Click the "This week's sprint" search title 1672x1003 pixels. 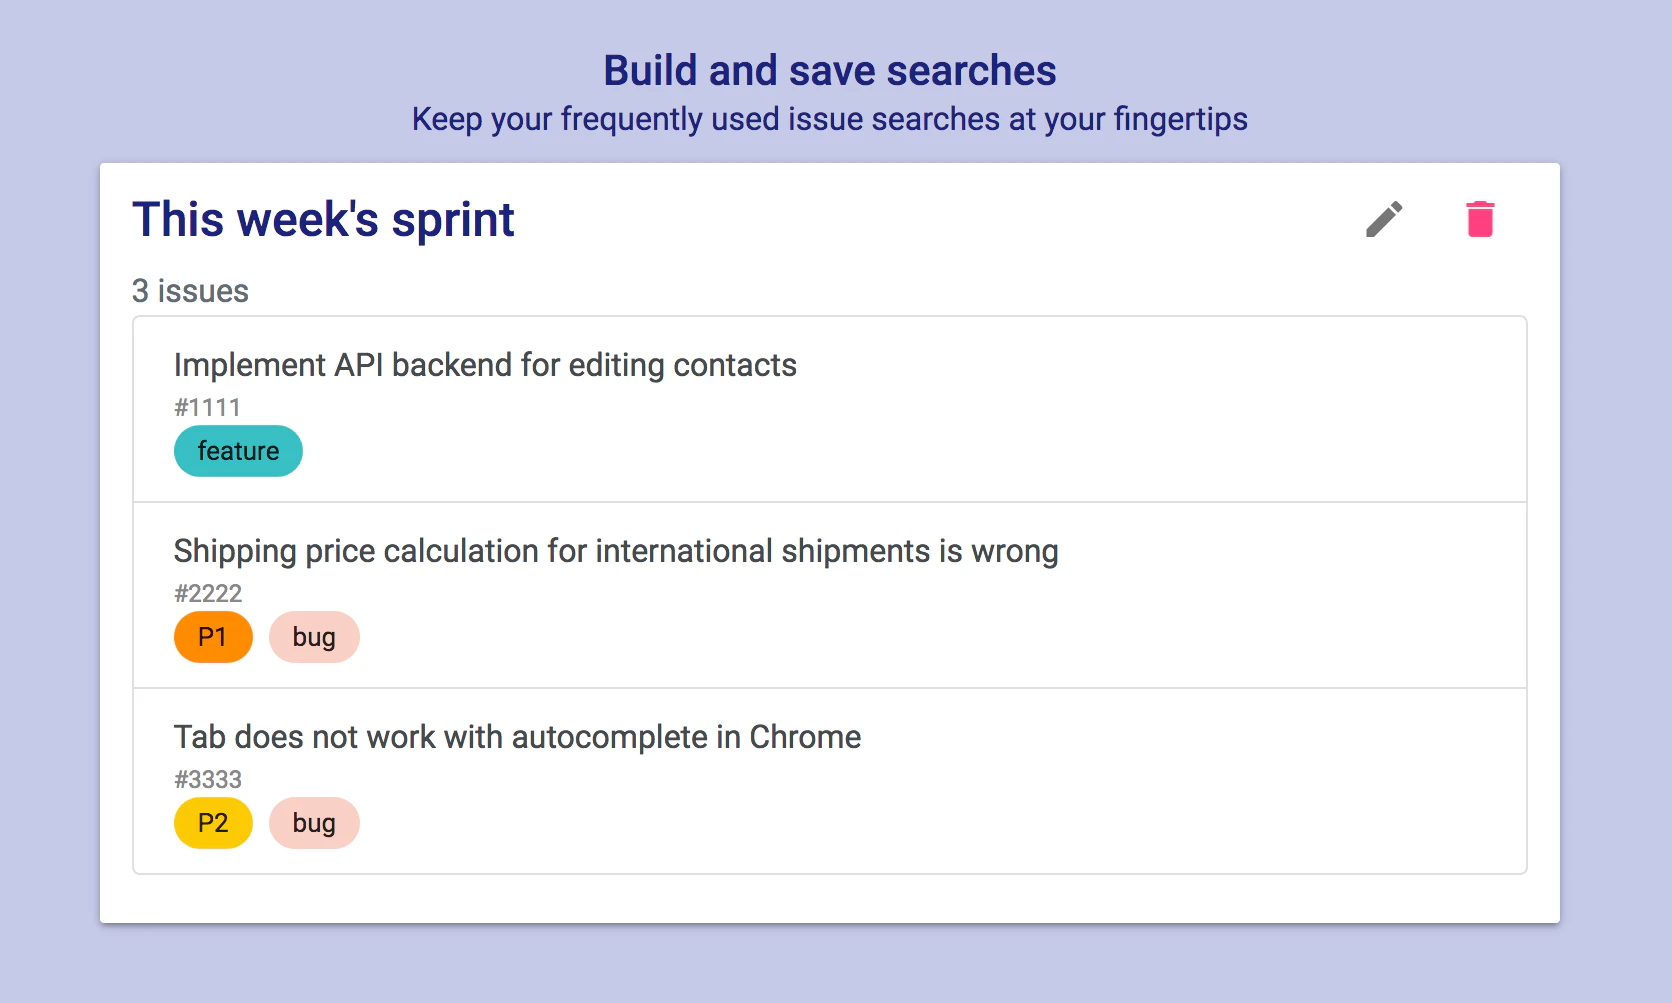[x=323, y=220]
